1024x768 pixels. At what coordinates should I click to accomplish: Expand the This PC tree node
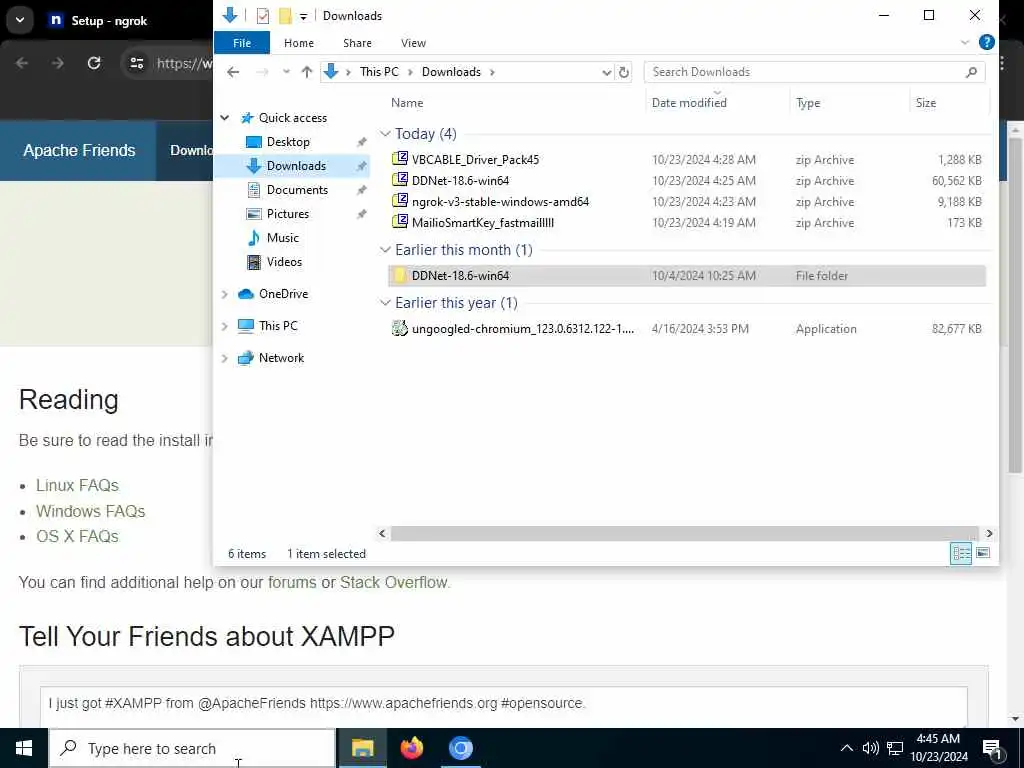click(225, 326)
